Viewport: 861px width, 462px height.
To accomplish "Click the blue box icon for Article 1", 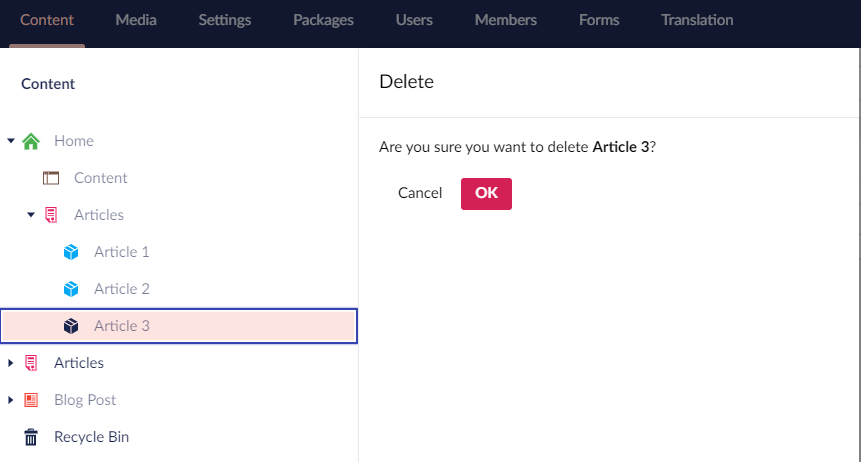I will [x=71, y=252].
